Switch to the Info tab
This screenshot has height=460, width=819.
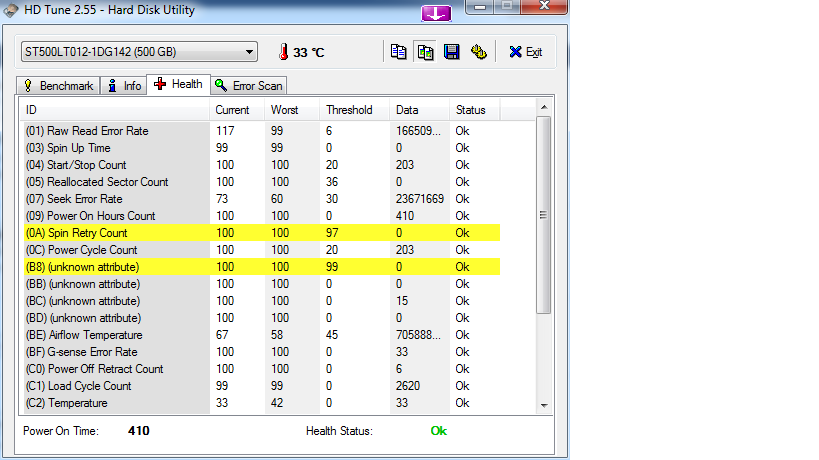tap(124, 86)
